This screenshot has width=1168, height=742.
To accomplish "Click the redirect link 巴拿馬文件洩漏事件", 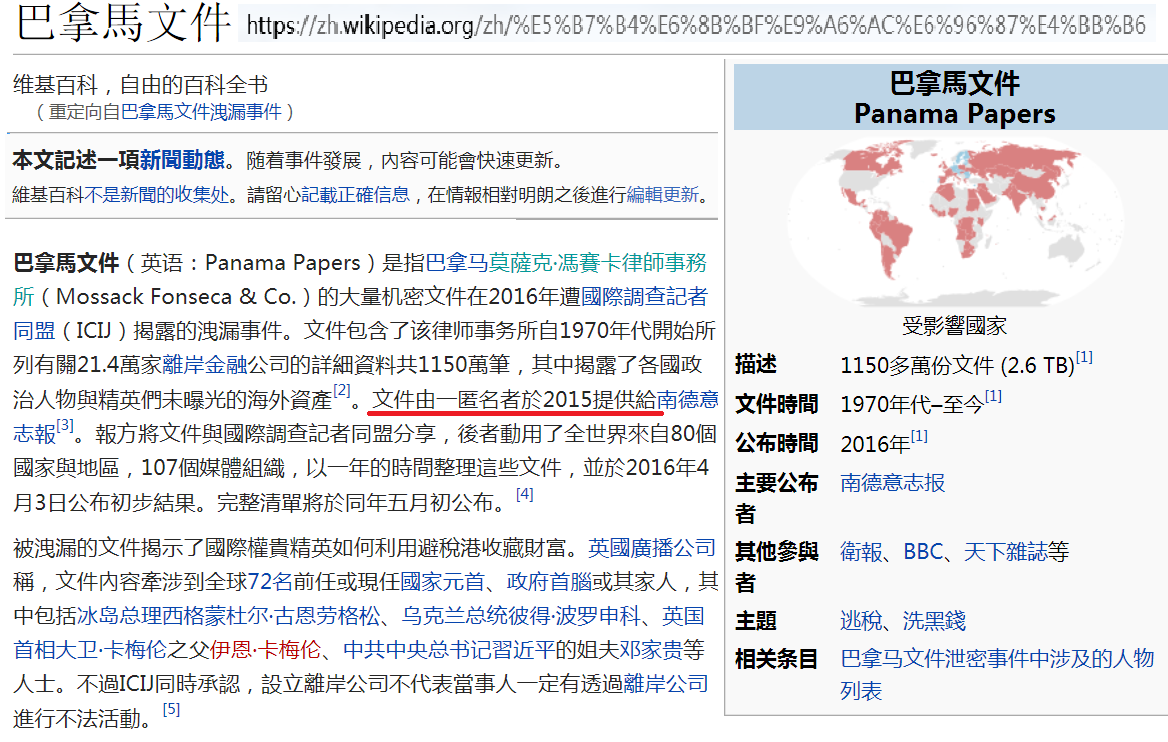I will (x=201, y=112).
